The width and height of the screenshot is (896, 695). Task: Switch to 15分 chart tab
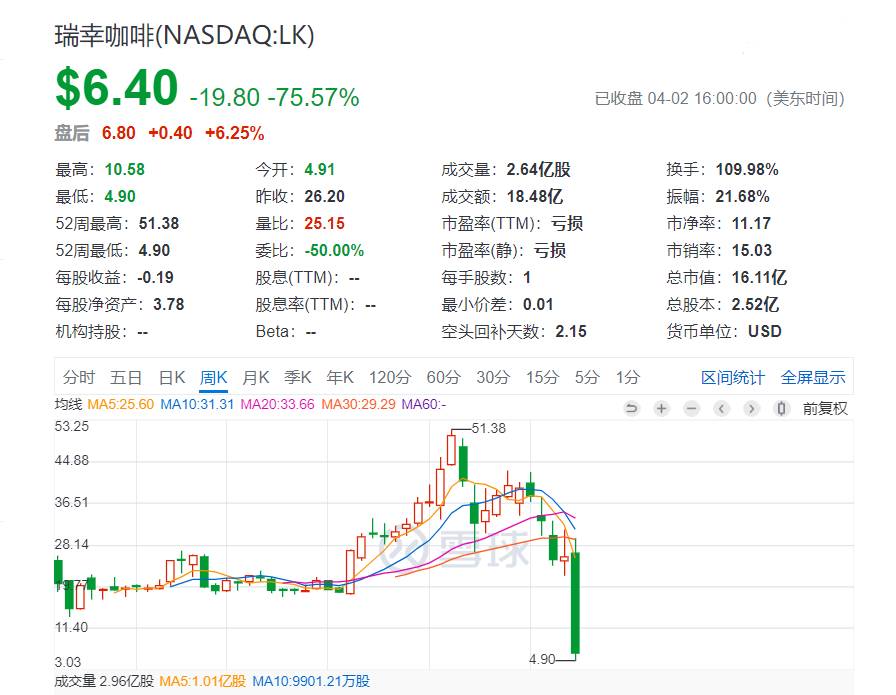tap(543, 377)
